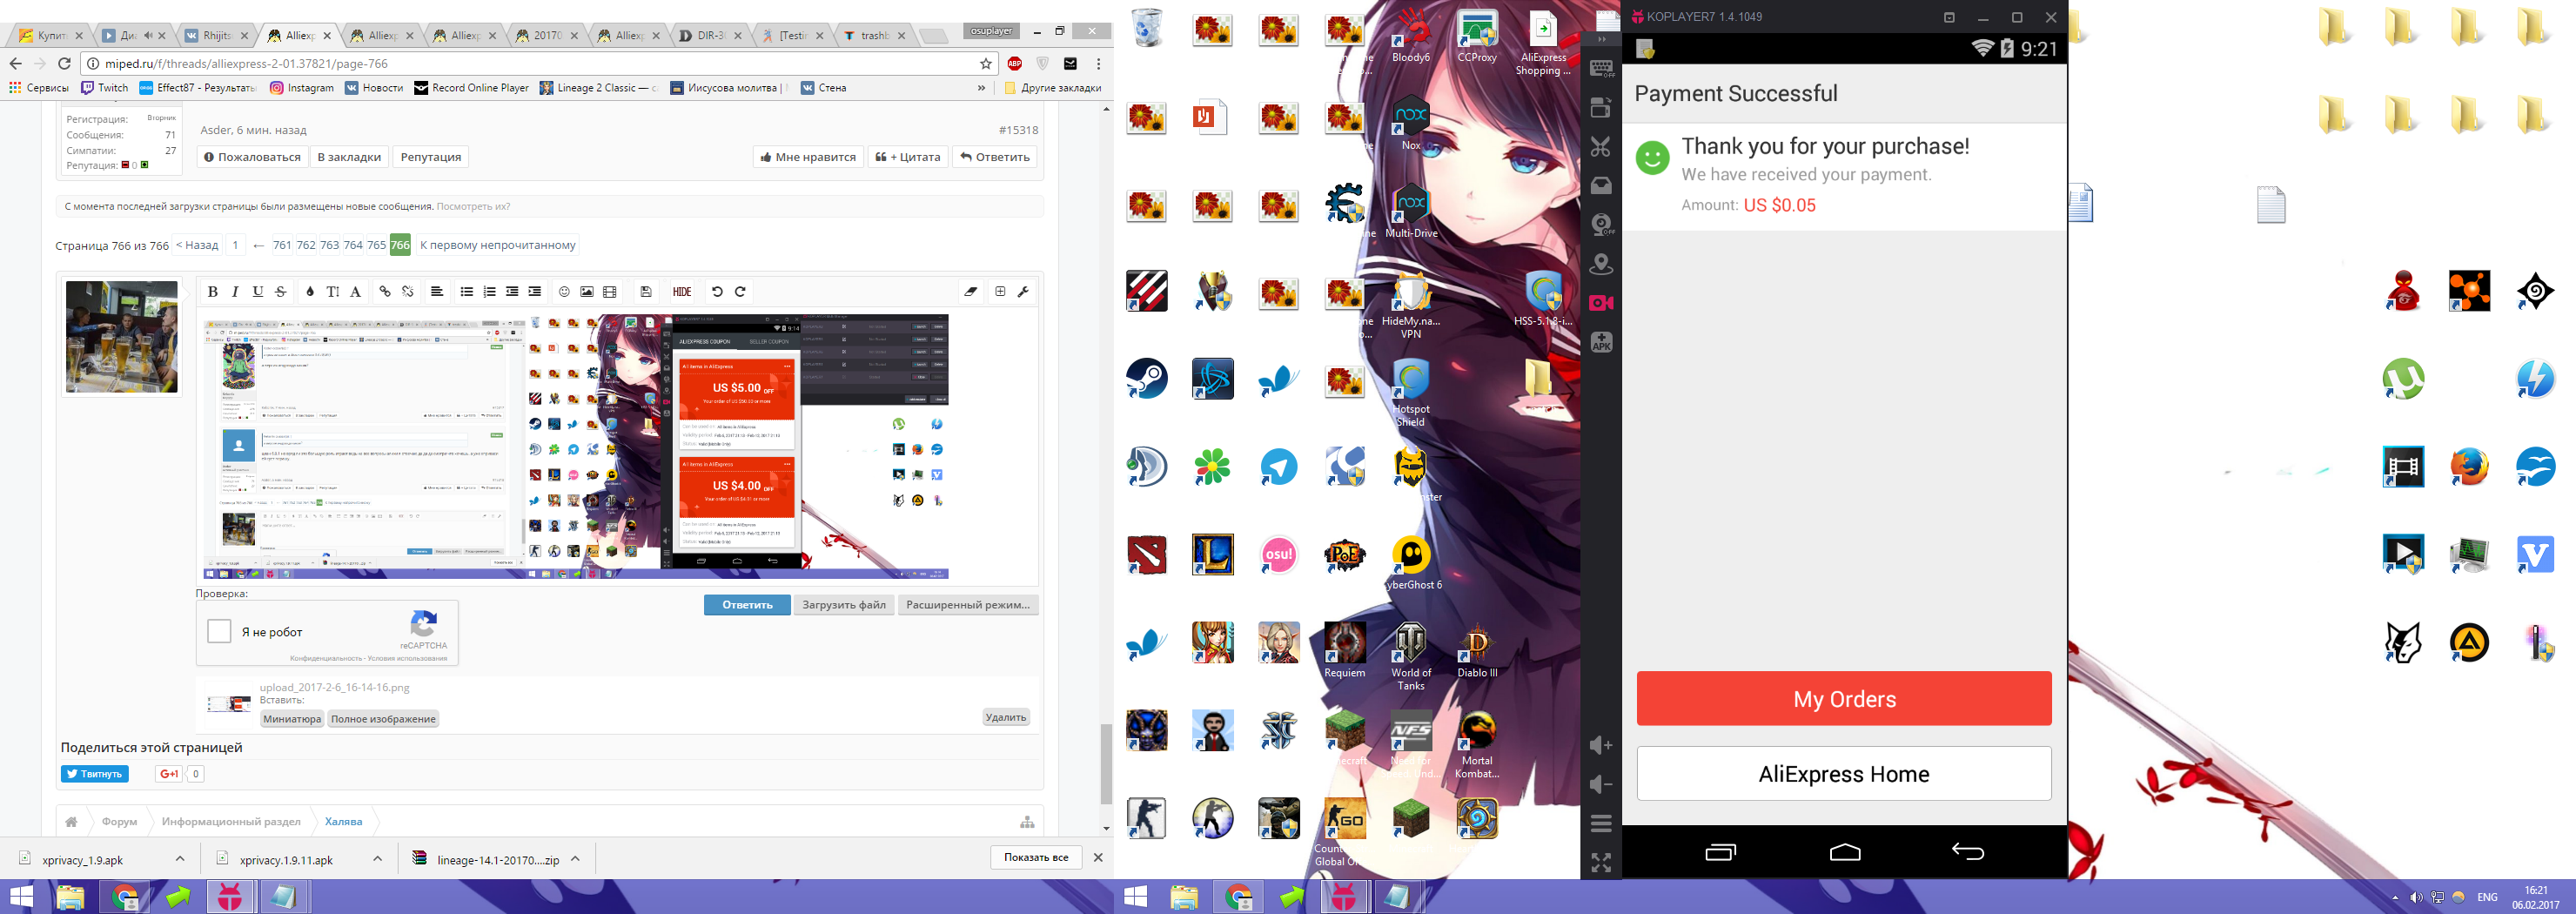Insert a HIDE tag in the editor
The width and height of the screenshot is (2576, 914).
pos(682,292)
